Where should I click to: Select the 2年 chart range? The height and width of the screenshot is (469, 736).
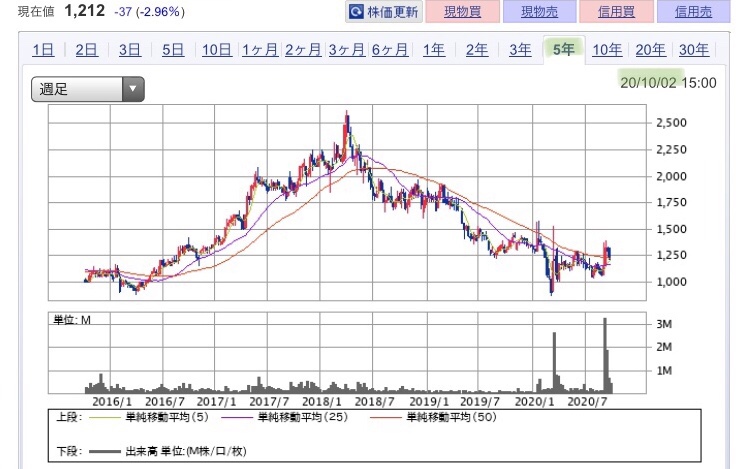click(477, 49)
